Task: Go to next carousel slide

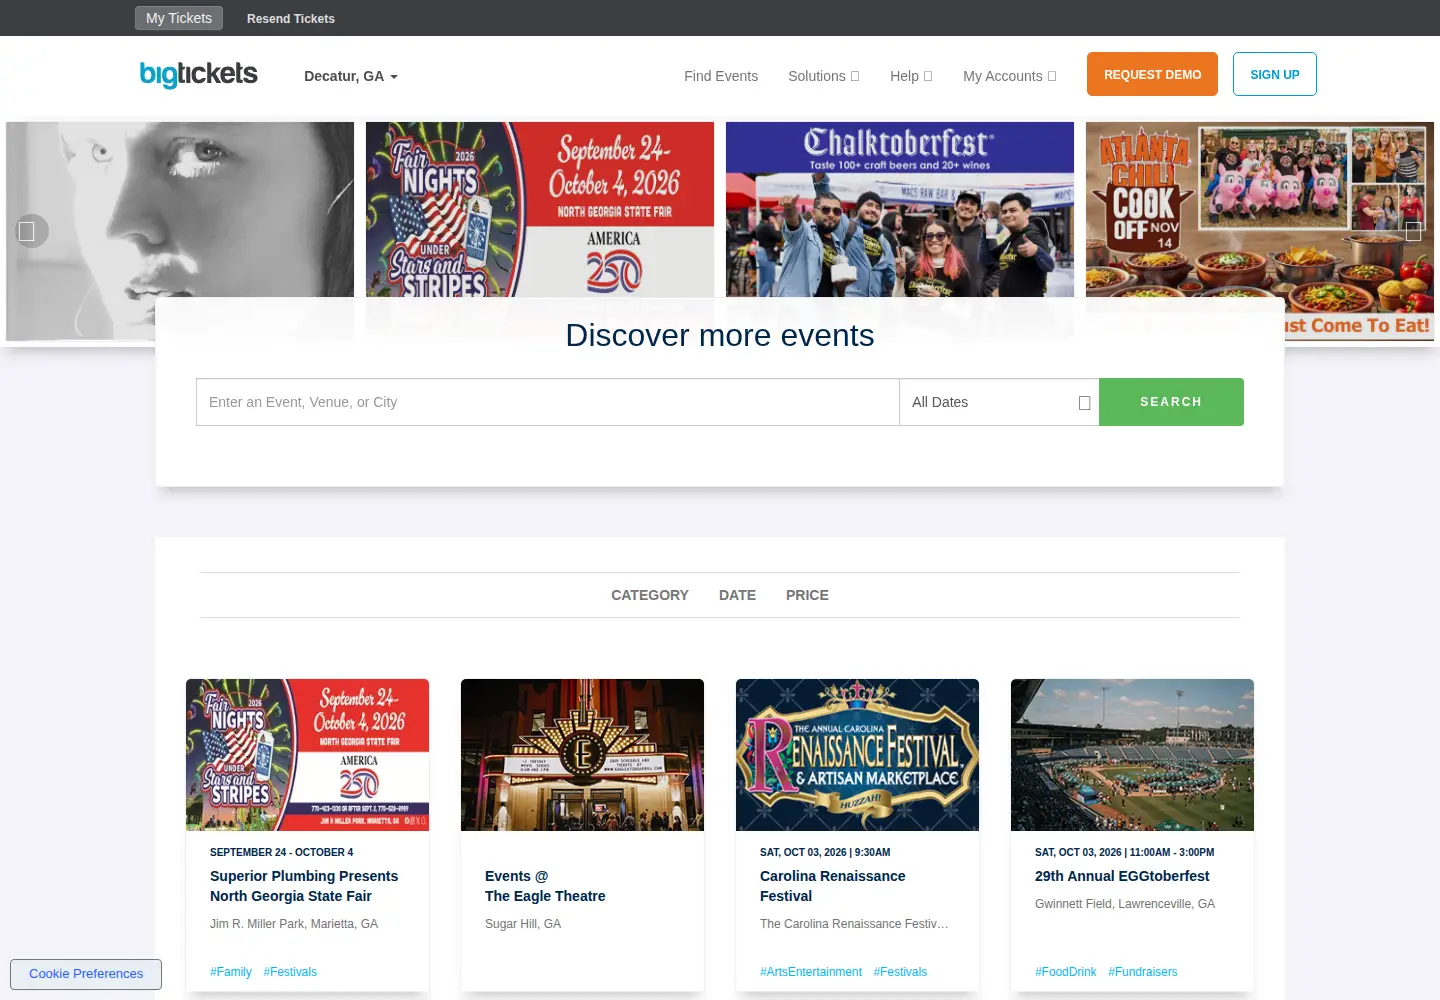Action: point(1413,231)
